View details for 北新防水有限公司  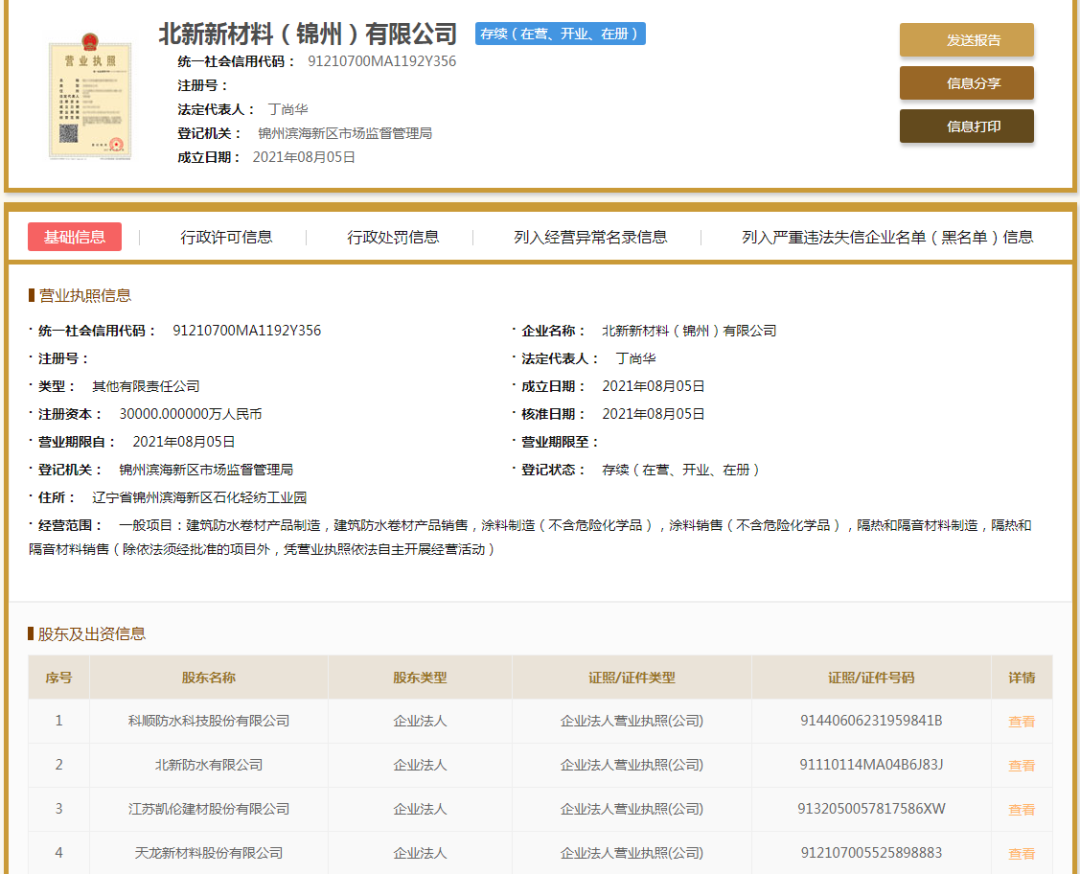(1021, 765)
